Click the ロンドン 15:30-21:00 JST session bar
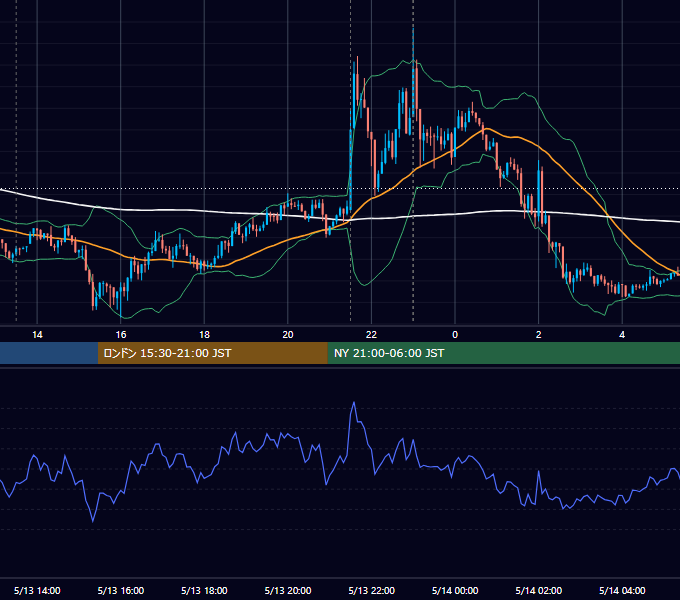 [212, 353]
